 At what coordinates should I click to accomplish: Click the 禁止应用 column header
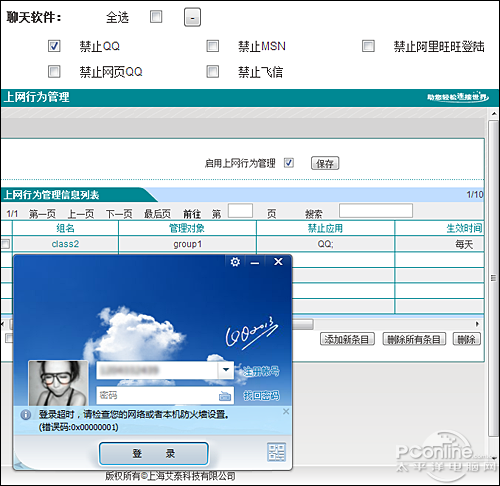(x=325, y=228)
